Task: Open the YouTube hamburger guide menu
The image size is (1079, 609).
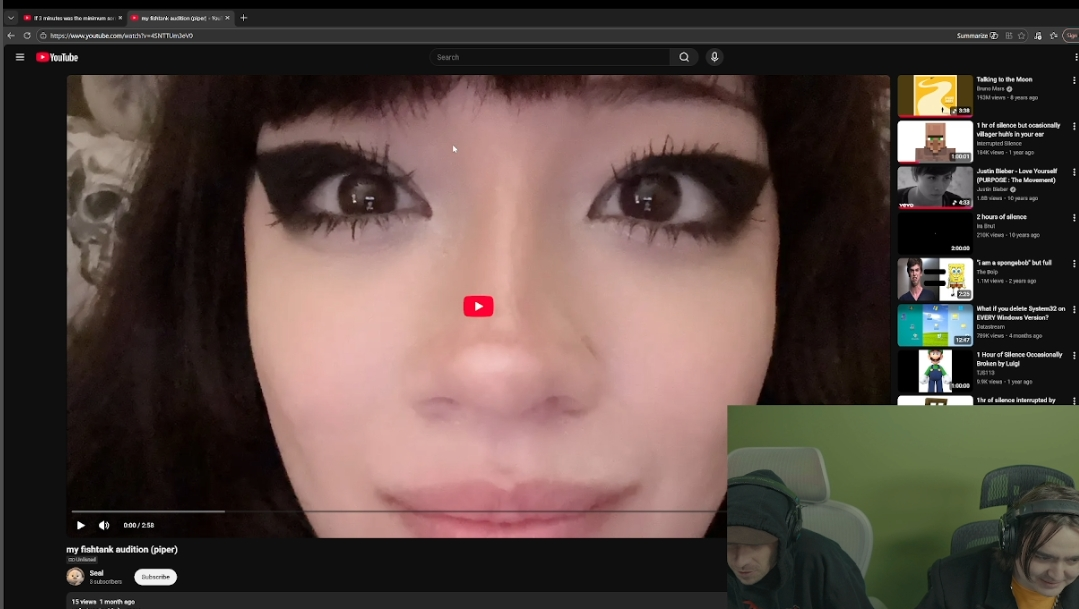Action: tap(20, 57)
